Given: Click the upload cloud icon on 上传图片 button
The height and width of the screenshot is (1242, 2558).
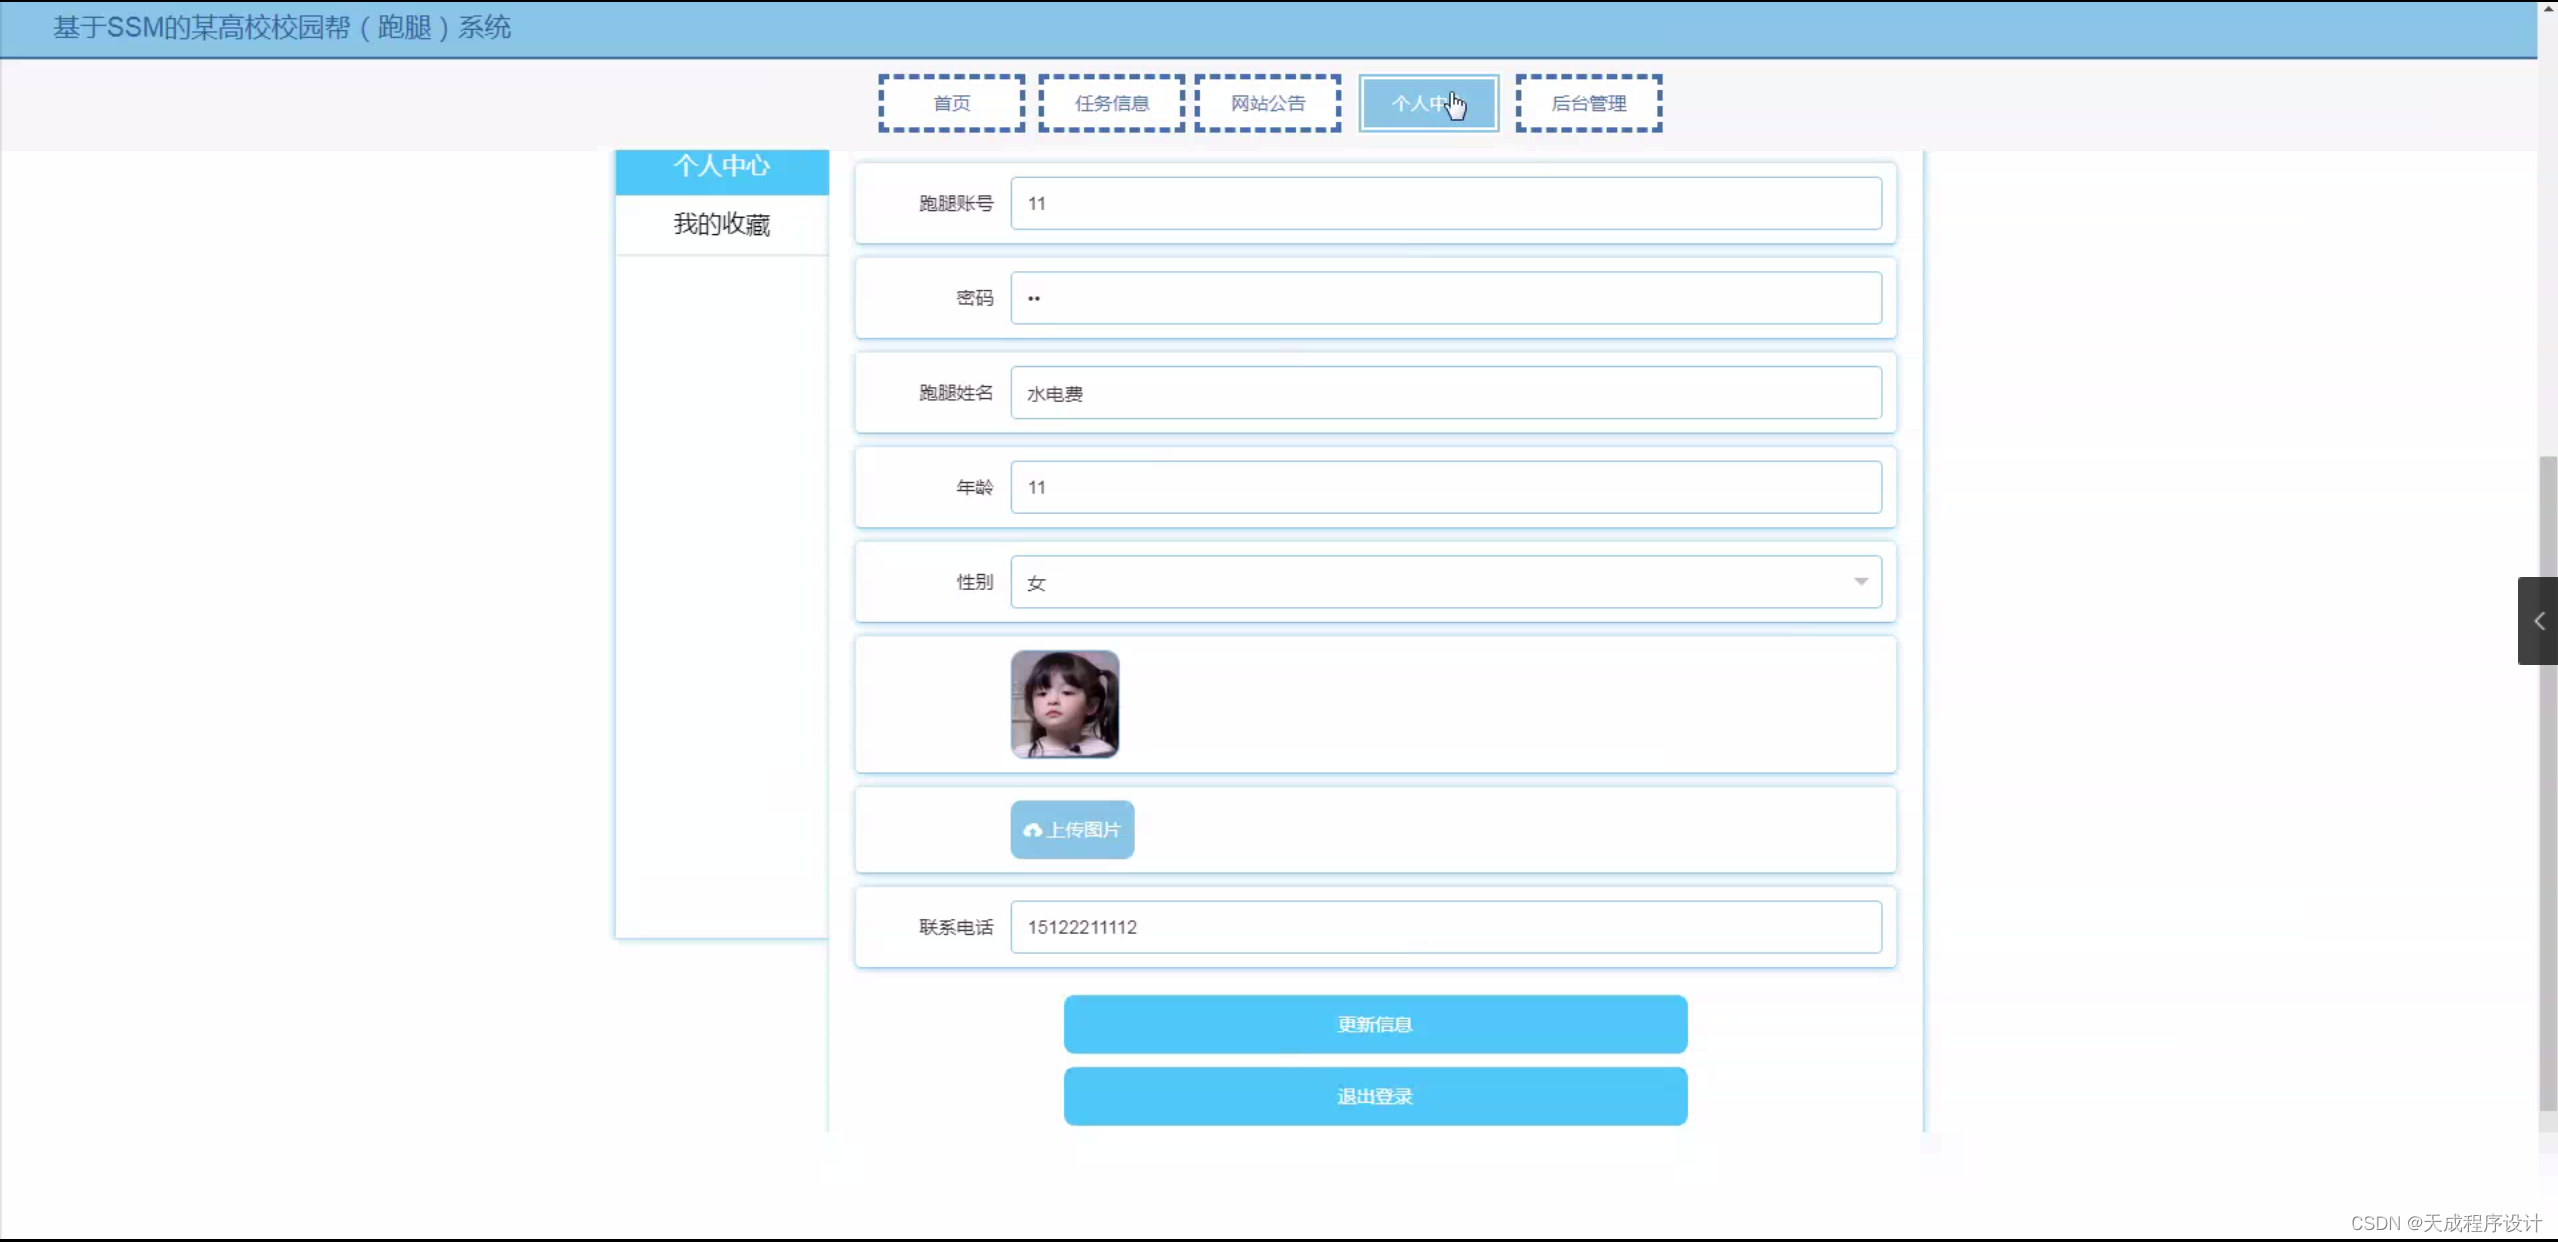Looking at the screenshot, I should click(1030, 830).
